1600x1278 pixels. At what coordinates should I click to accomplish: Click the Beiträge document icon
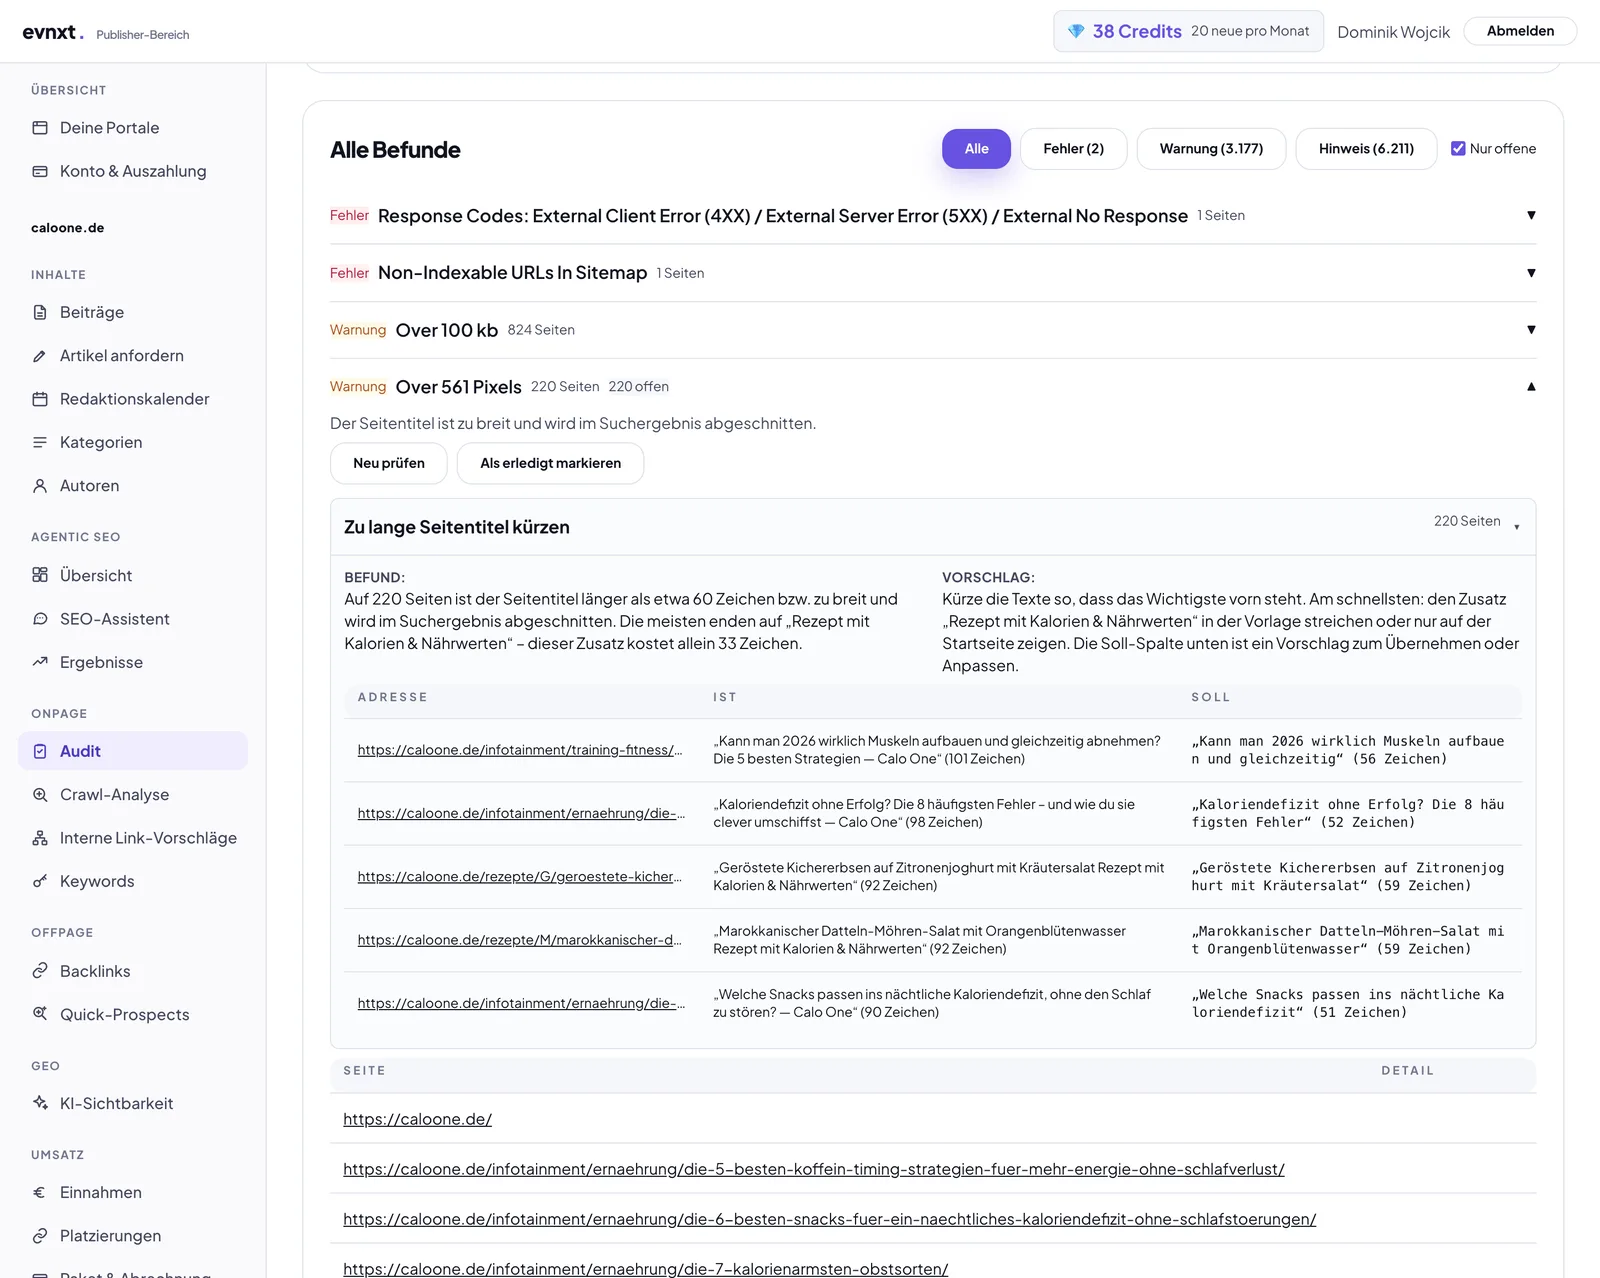coord(40,312)
